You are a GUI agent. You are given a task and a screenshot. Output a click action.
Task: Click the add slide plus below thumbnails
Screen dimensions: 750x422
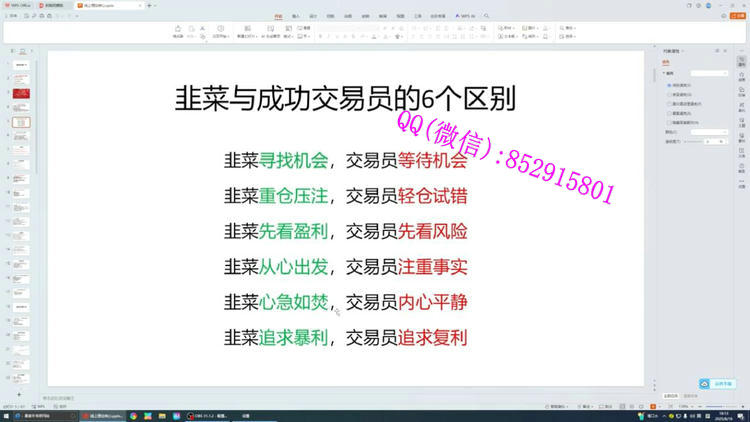(20, 394)
